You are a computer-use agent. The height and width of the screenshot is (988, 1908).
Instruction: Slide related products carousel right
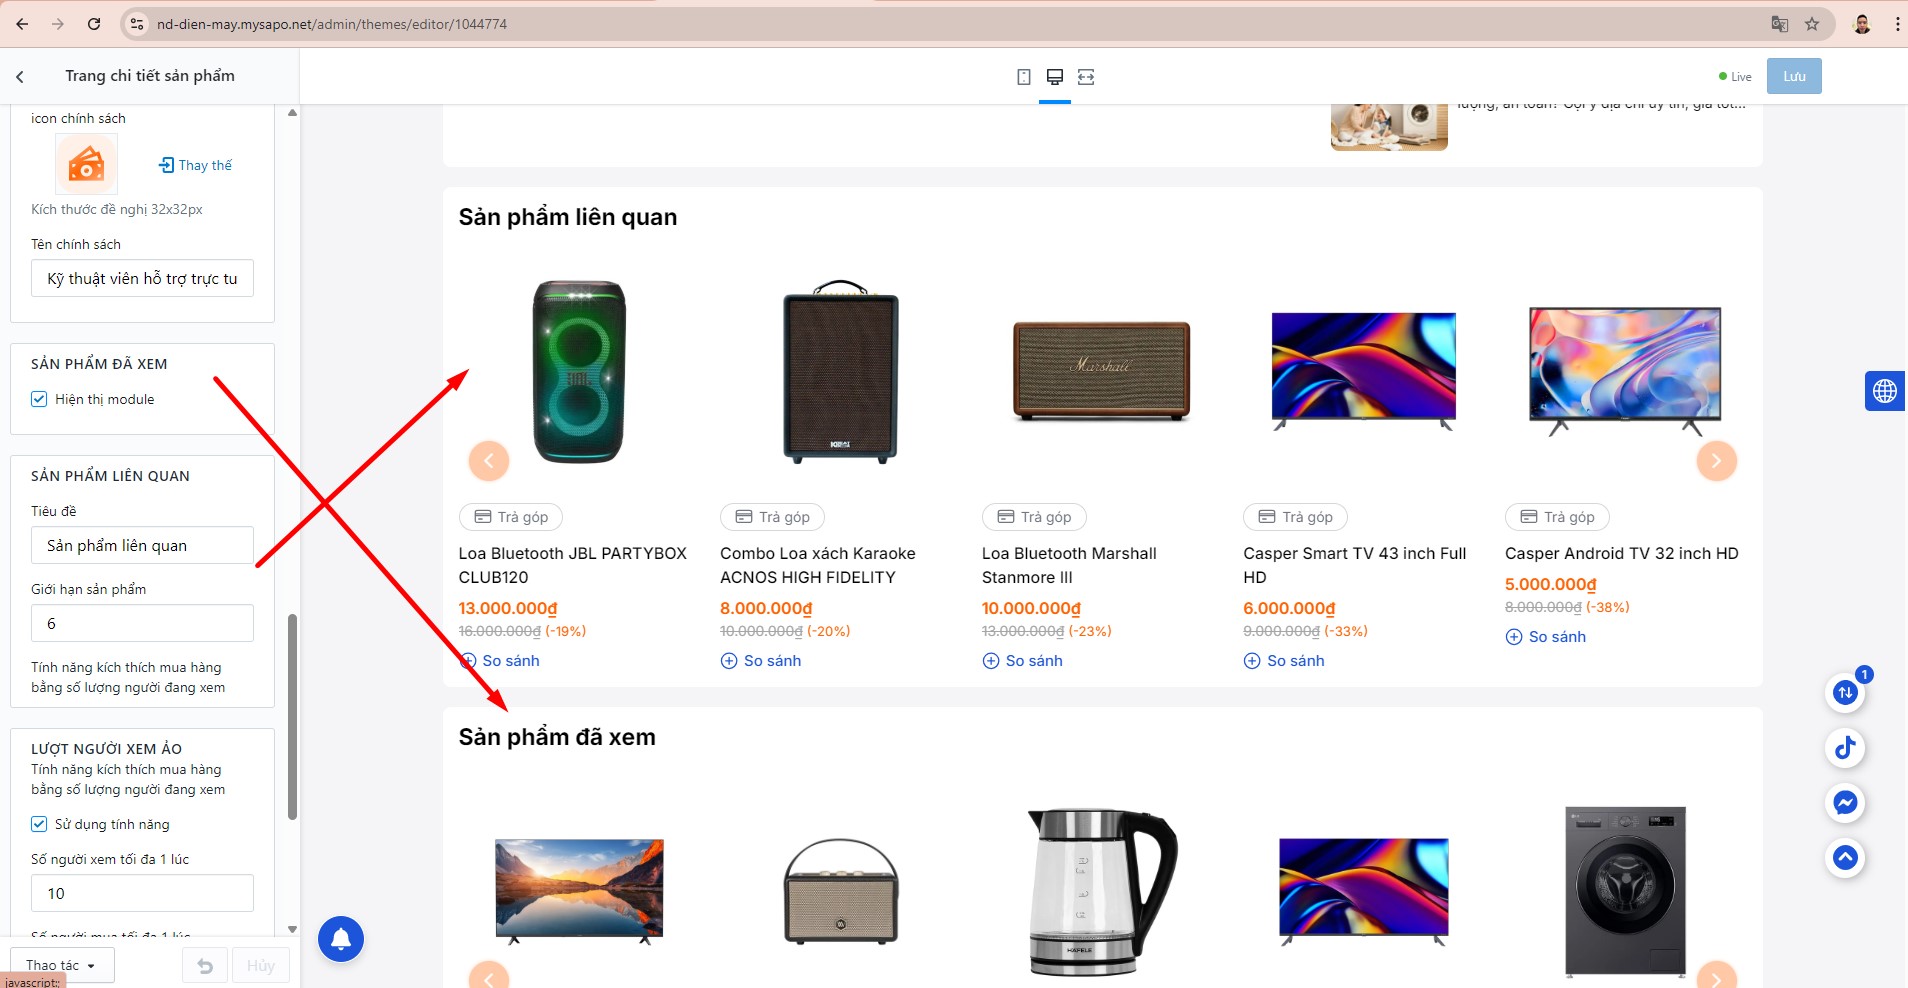1716,461
